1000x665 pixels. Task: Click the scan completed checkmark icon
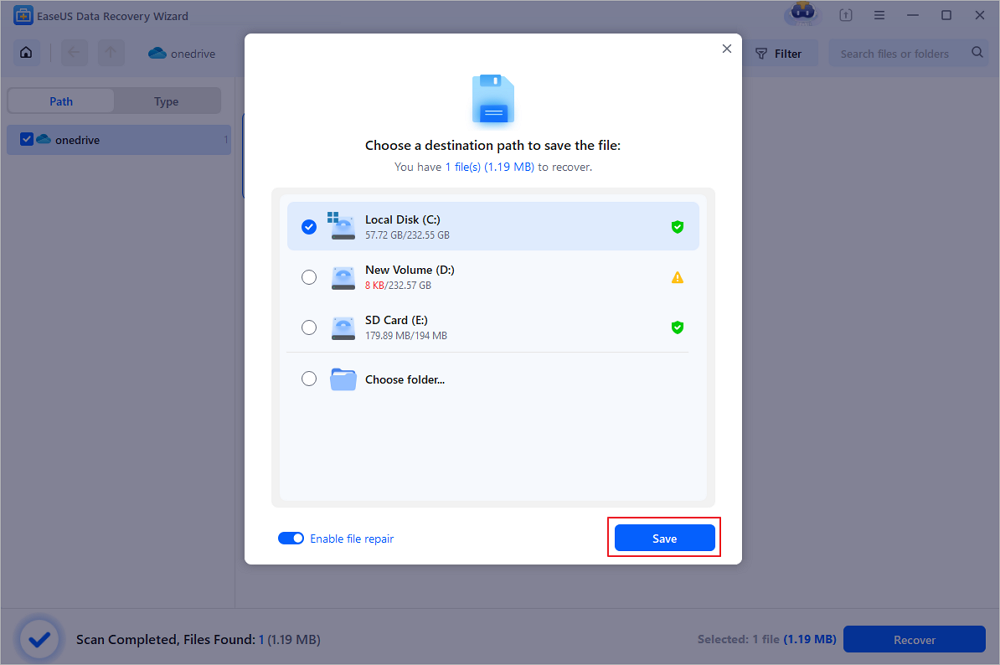coord(40,639)
